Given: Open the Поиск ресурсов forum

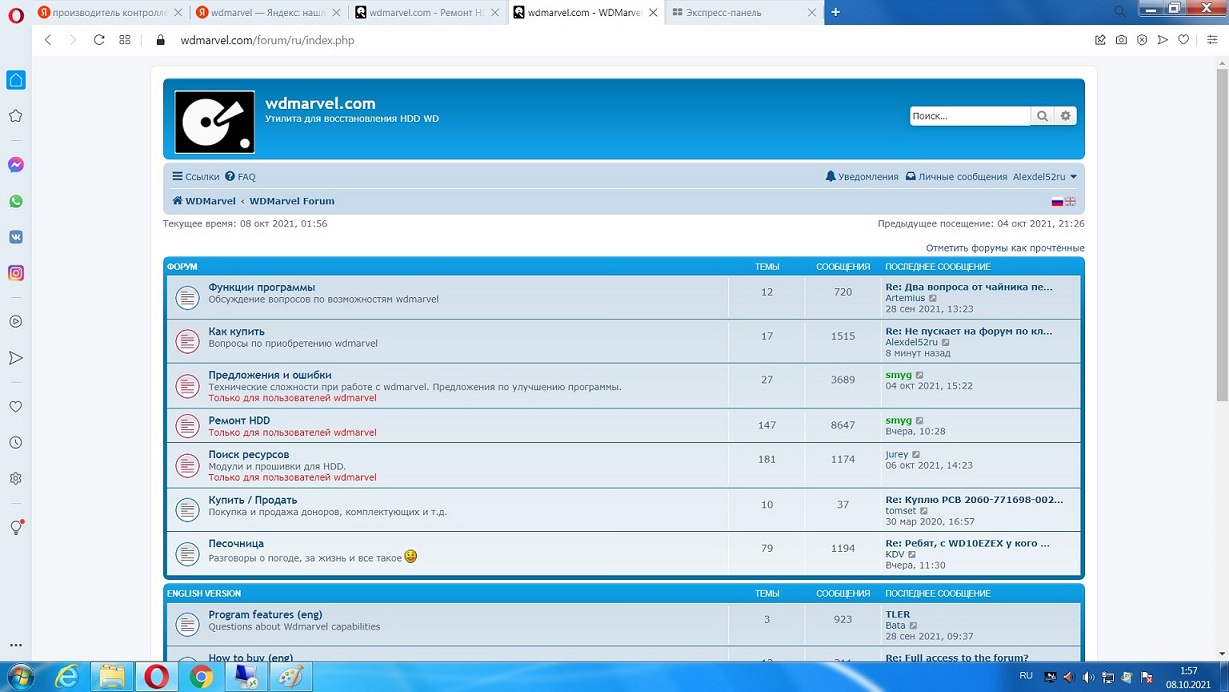Looking at the screenshot, I should coord(249,454).
